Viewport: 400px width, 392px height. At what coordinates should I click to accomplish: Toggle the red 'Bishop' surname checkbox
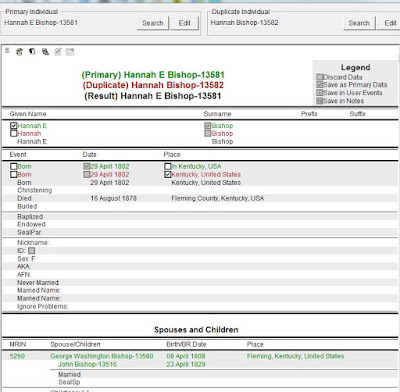(x=208, y=133)
